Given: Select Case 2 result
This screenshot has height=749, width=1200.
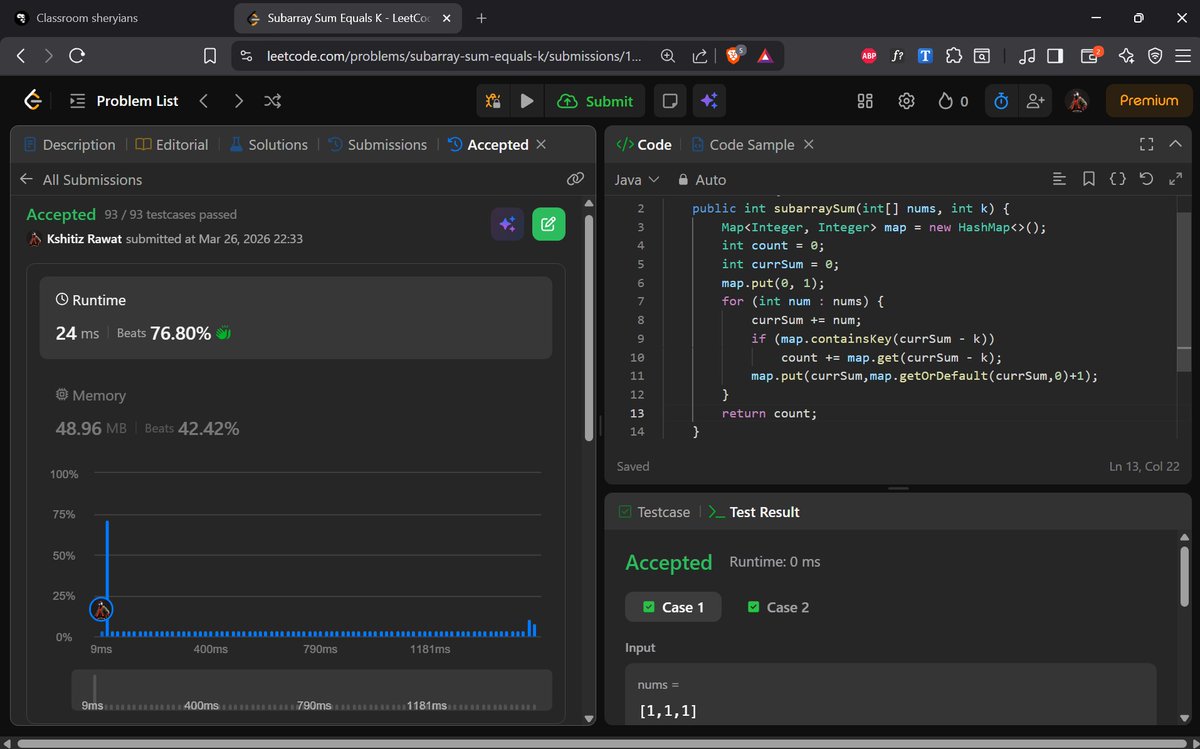Looking at the screenshot, I should 778,607.
